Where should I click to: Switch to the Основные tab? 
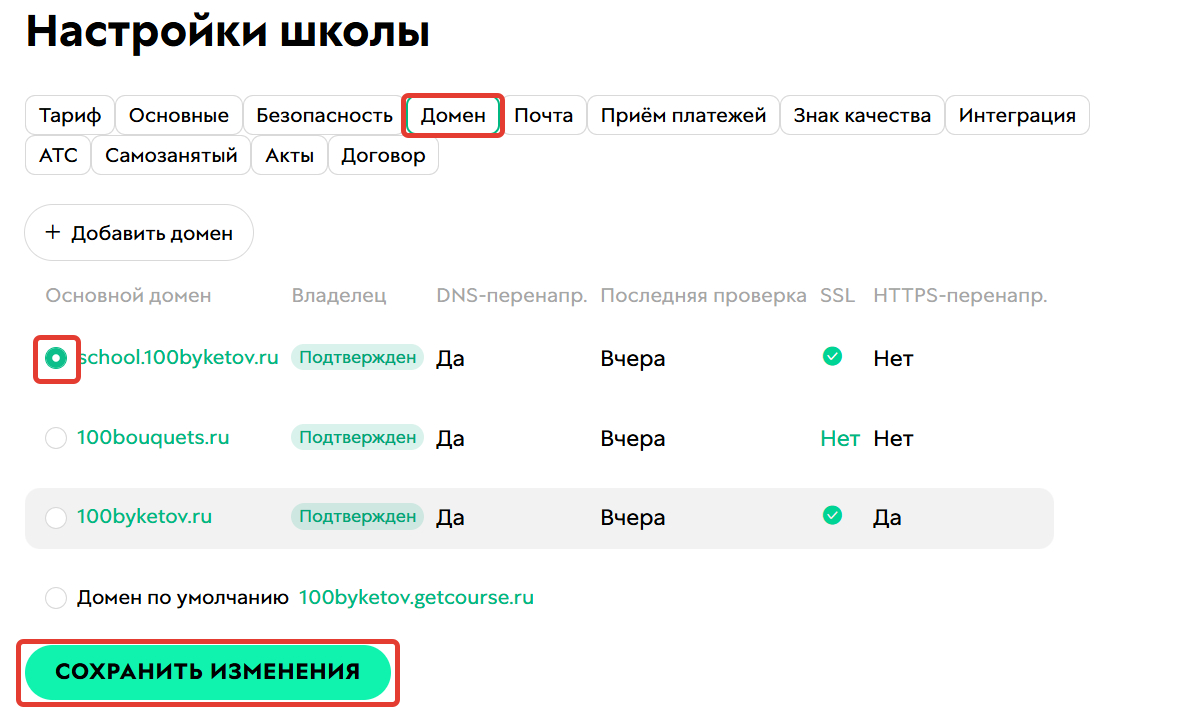coord(179,116)
